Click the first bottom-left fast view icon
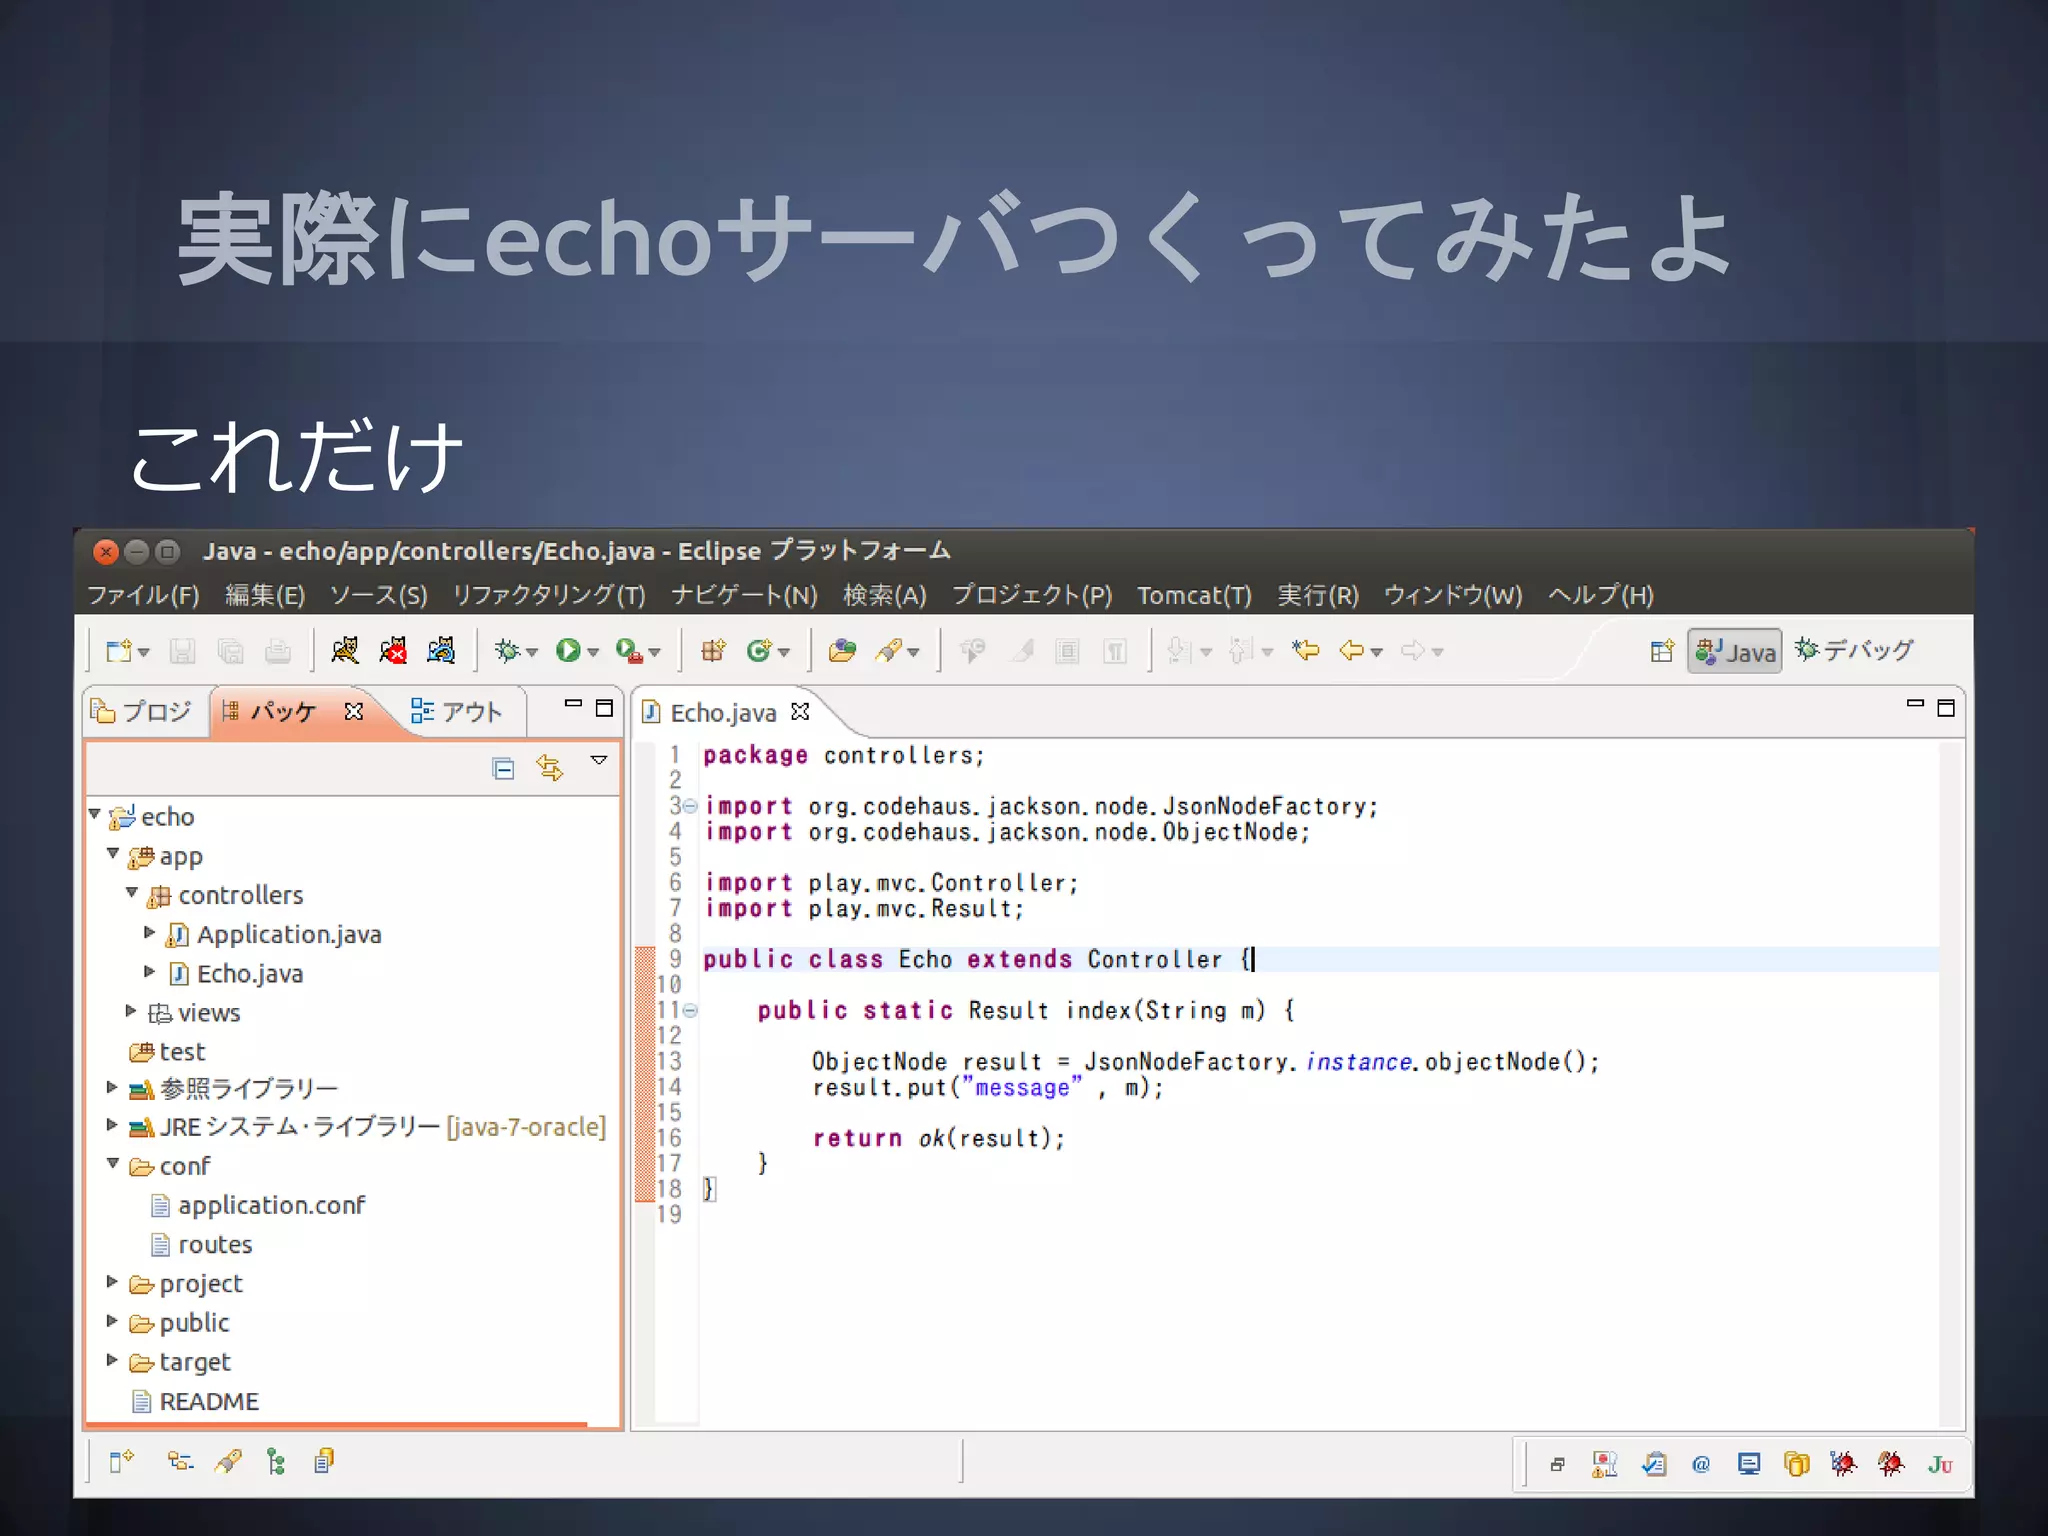Image resolution: width=2048 pixels, height=1536 pixels. [121, 1462]
